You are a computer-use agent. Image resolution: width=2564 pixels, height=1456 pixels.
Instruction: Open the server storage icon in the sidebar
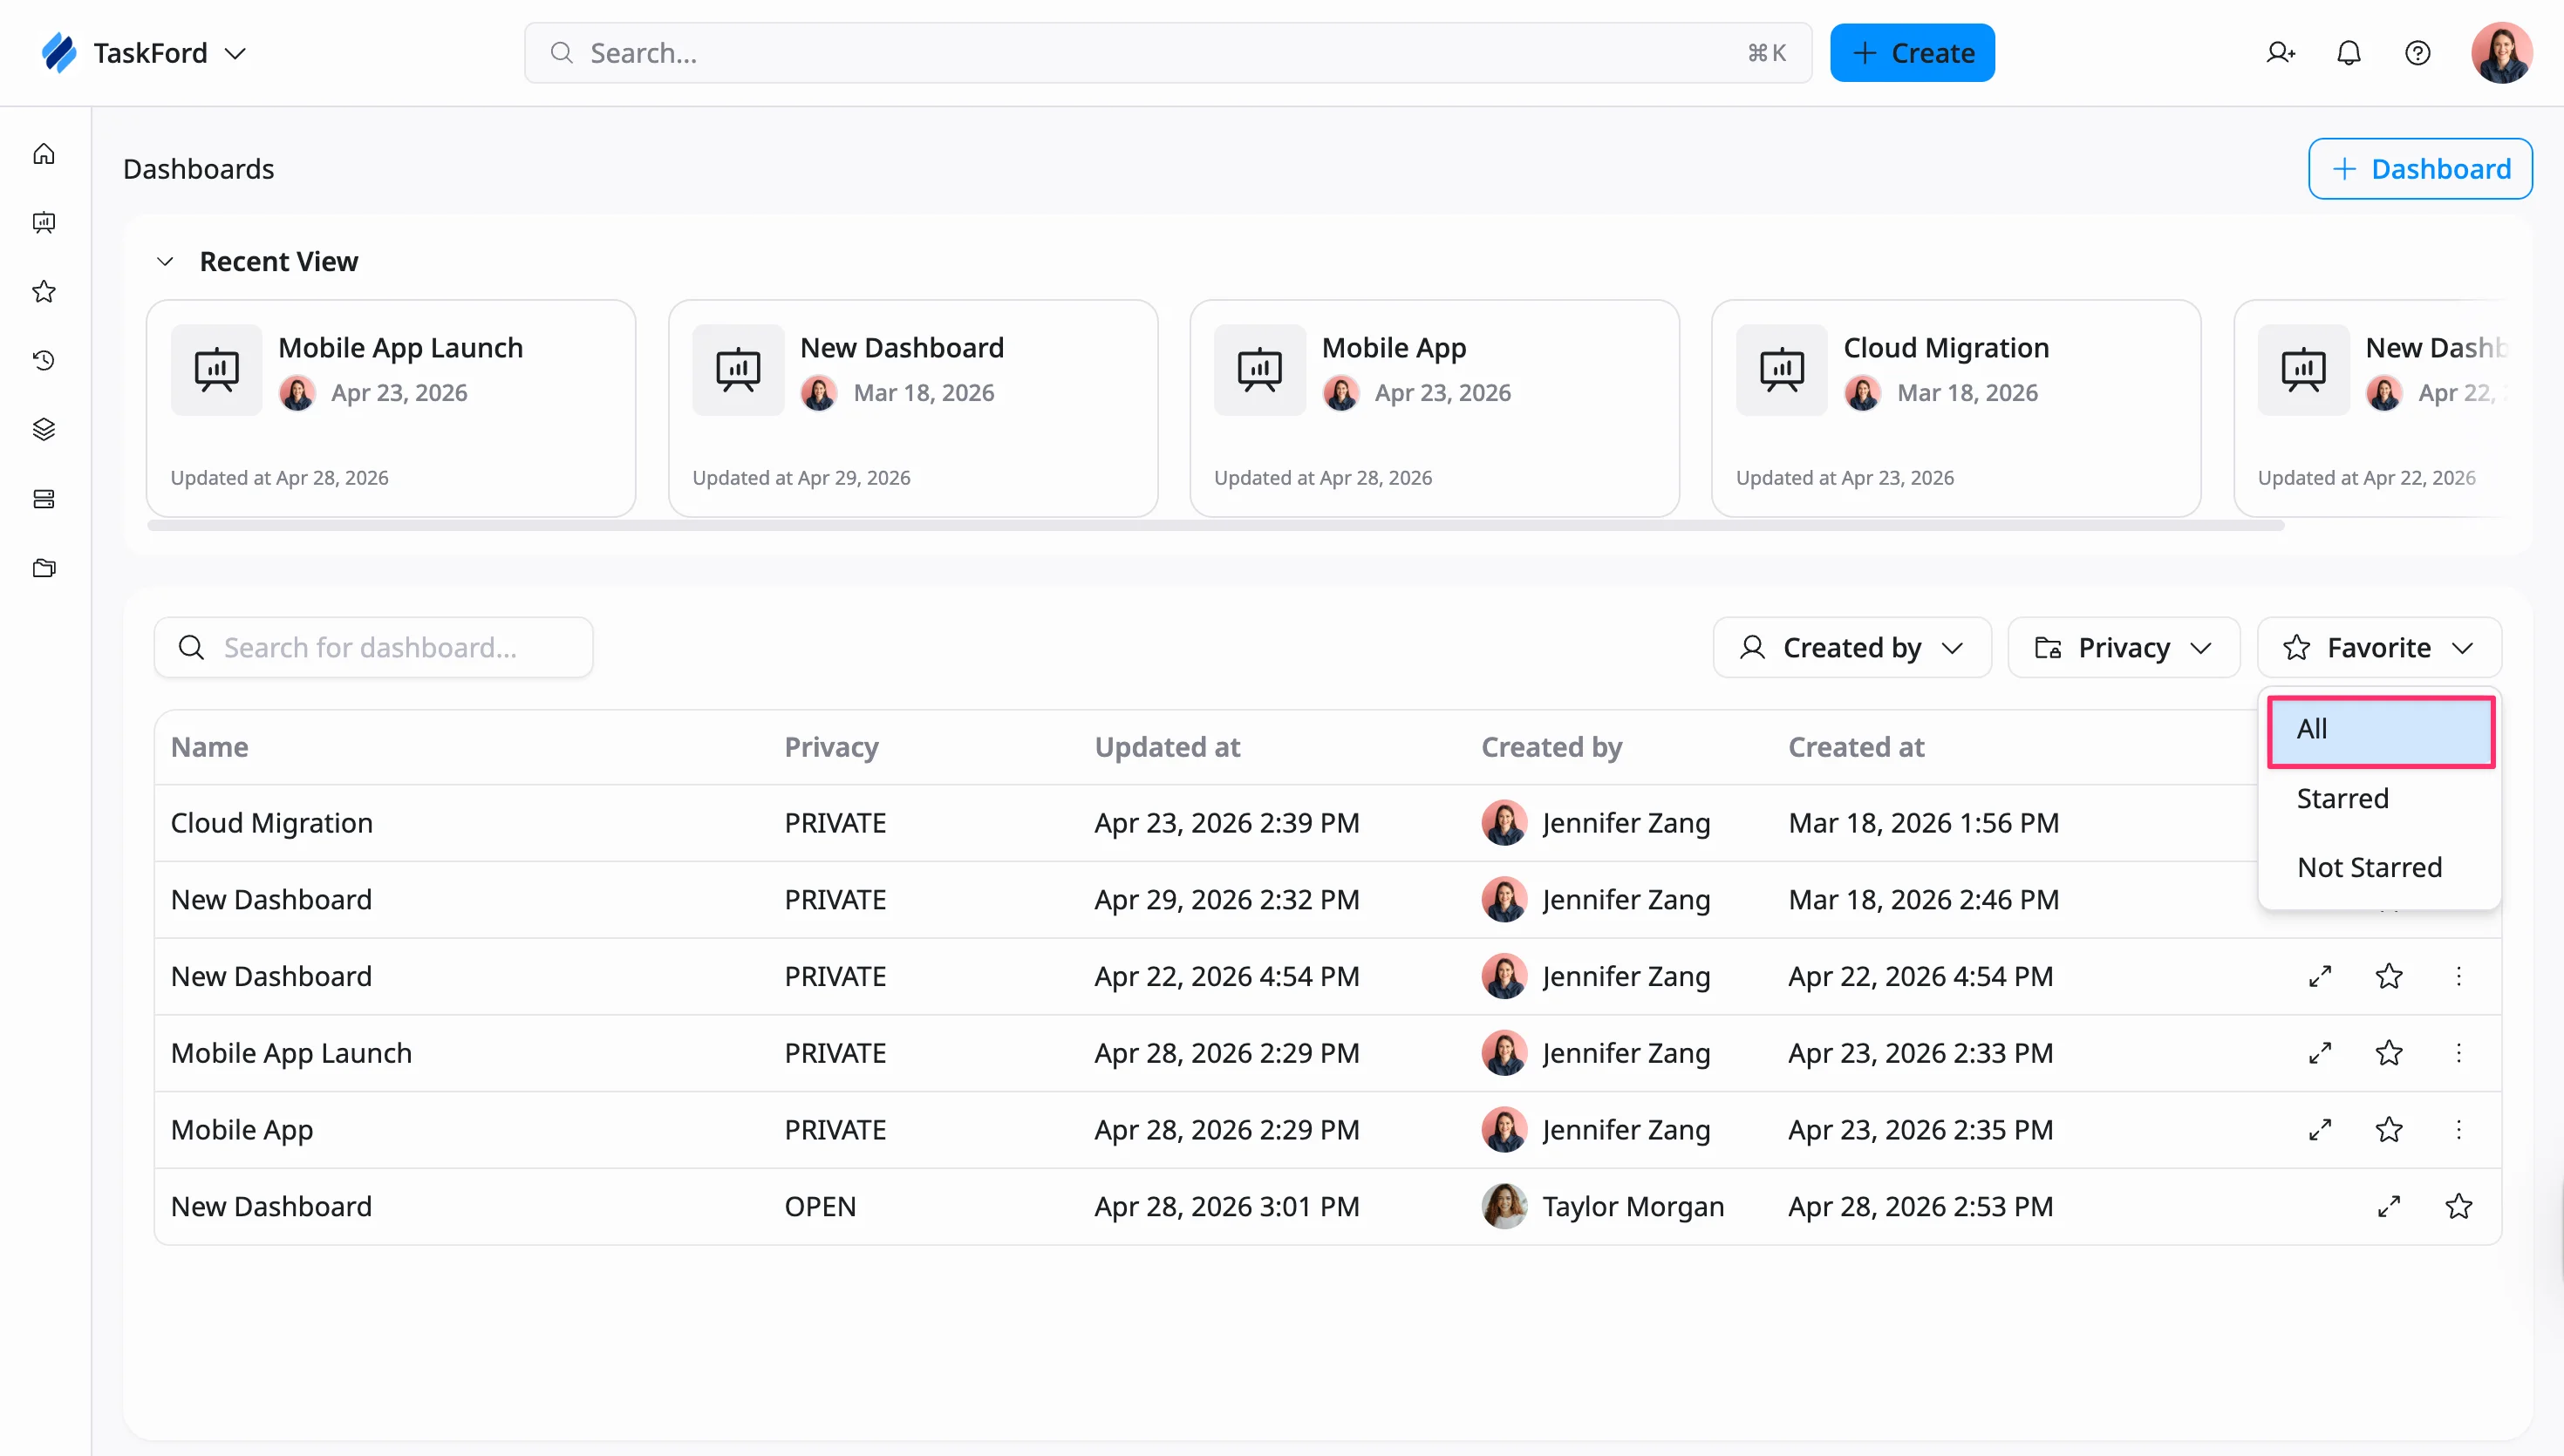click(x=44, y=499)
